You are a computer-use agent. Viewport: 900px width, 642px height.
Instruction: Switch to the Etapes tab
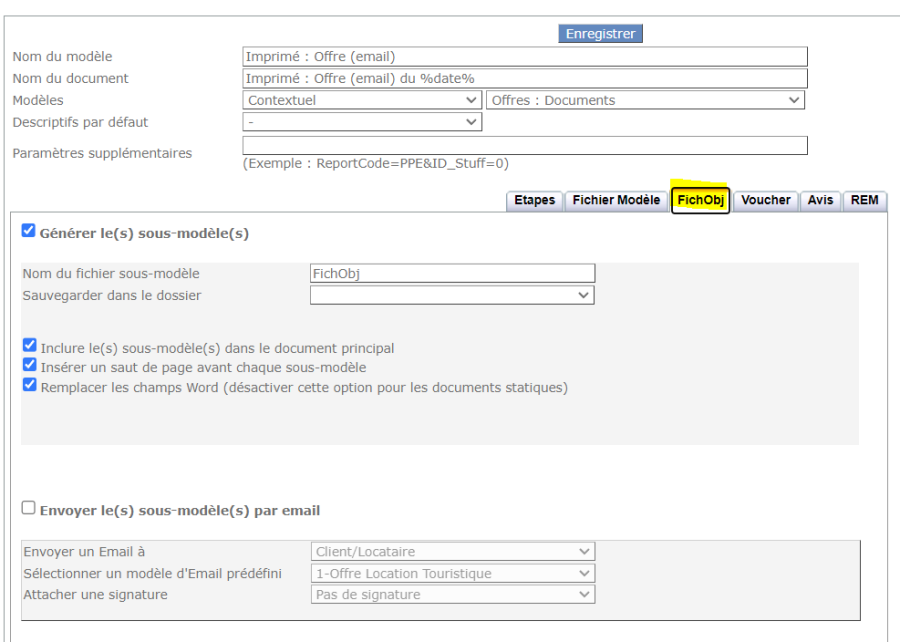coord(535,200)
